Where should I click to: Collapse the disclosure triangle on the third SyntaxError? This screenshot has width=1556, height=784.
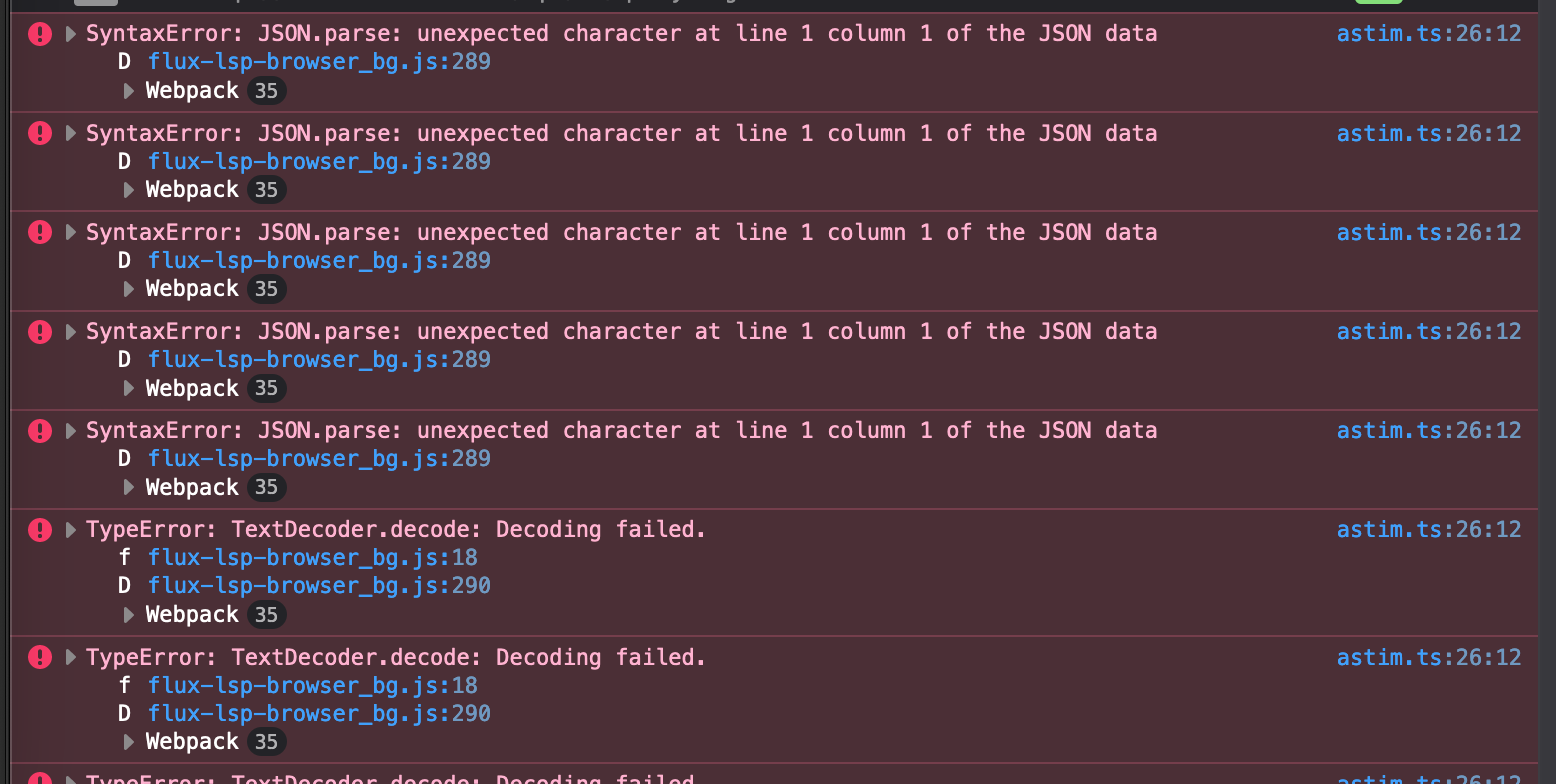pos(70,232)
